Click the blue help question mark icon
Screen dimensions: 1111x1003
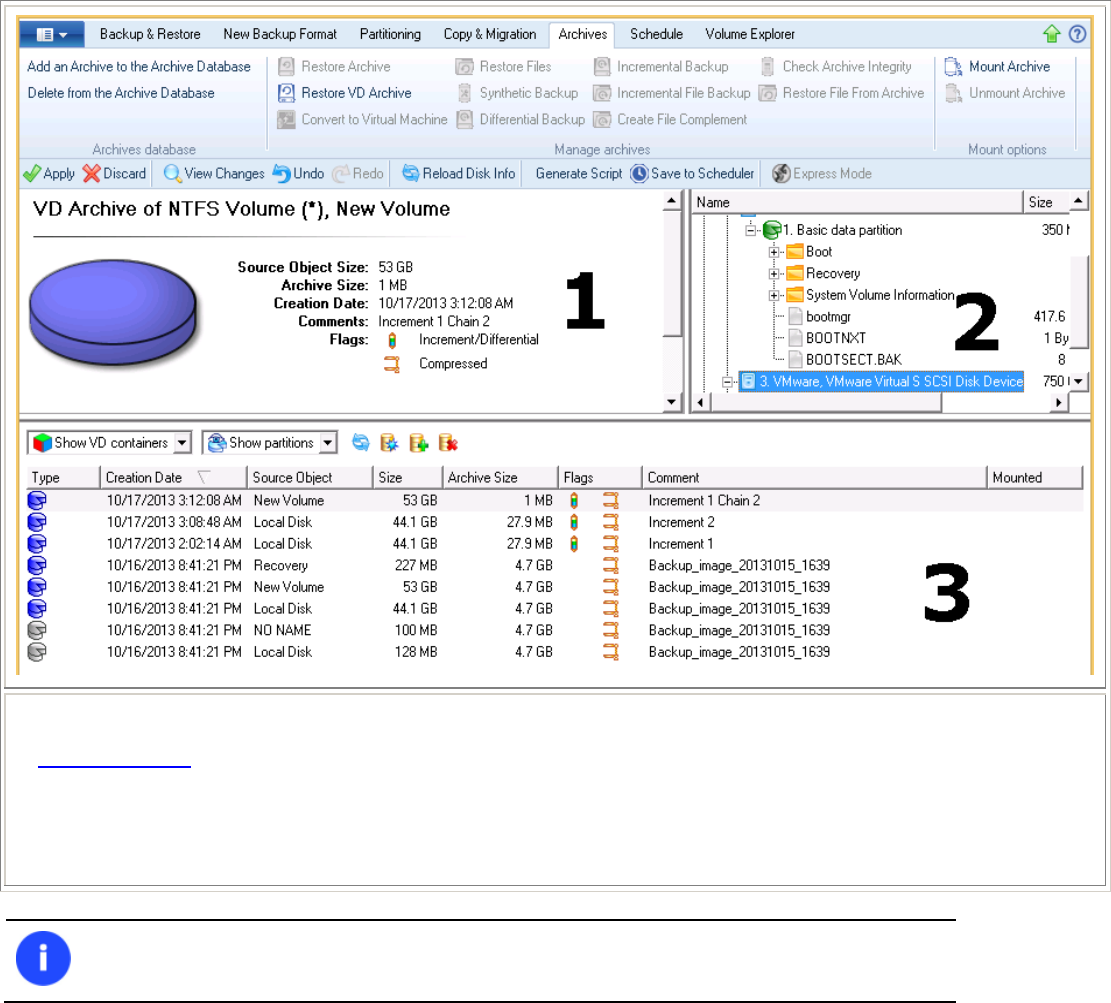click(x=1077, y=34)
